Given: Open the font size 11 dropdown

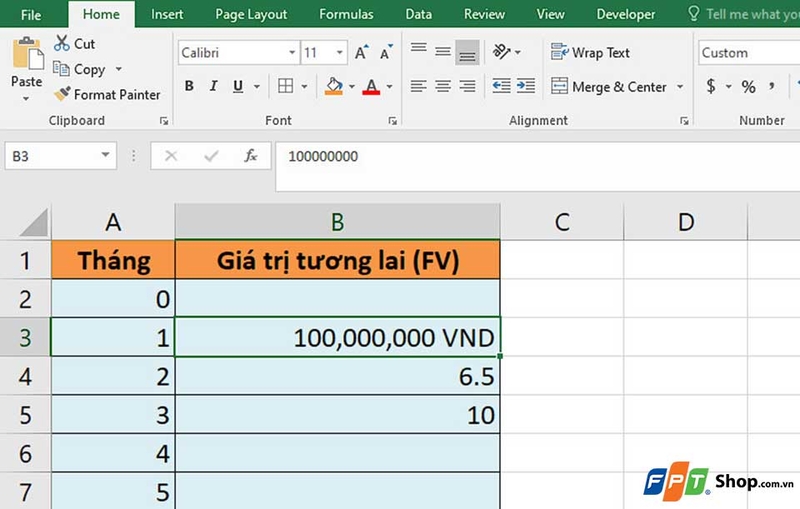Looking at the screenshot, I should pyautogui.click(x=339, y=52).
